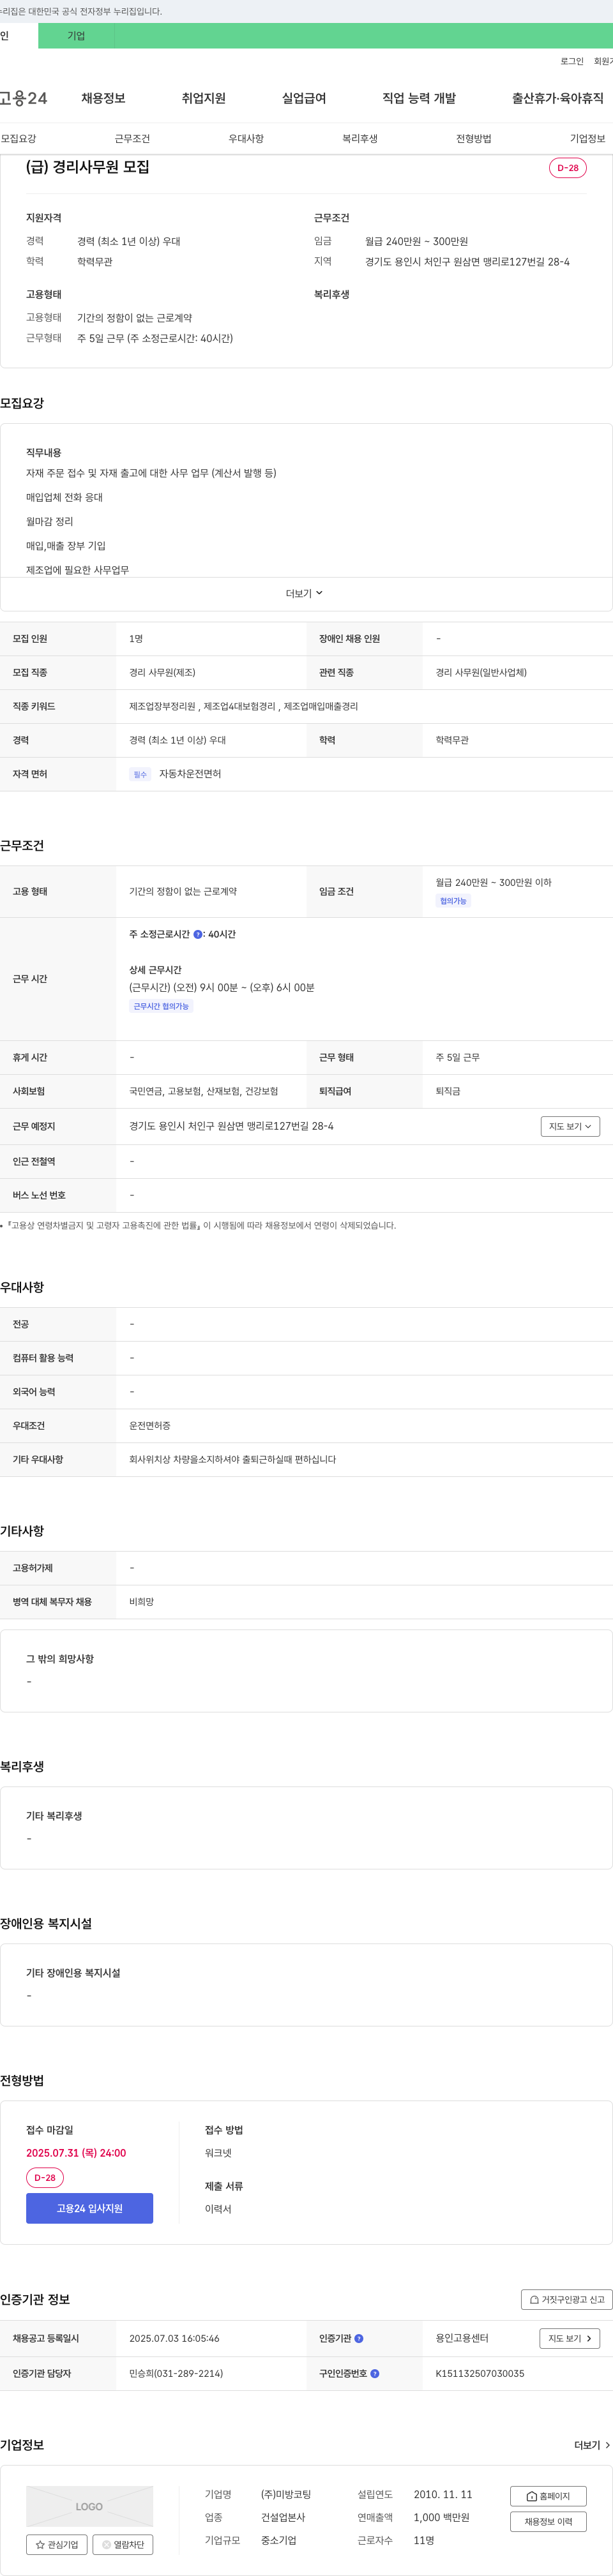
Task: Click the deadline text 2025.07.31 (목) 24:00
Action: [76, 2153]
